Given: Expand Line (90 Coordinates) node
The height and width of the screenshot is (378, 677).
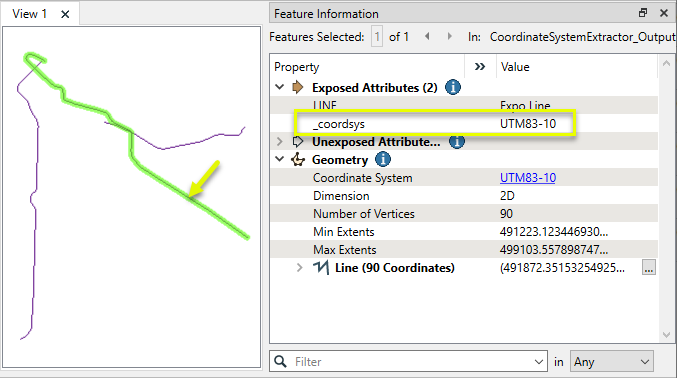Looking at the screenshot, I should click(299, 268).
